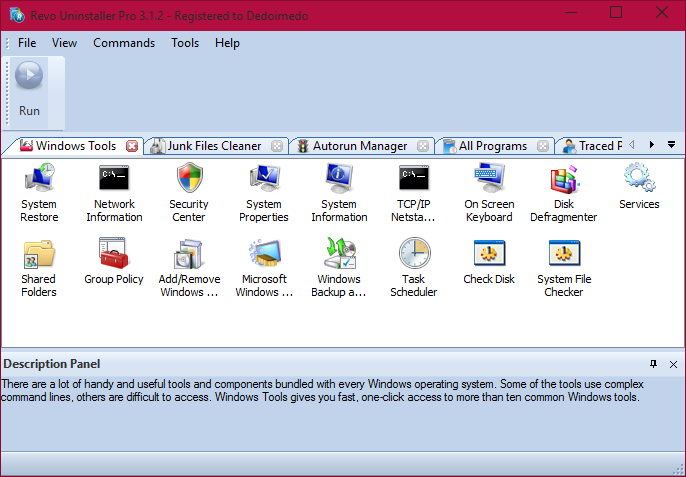Open the System Restore tool

(x=39, y=193)
